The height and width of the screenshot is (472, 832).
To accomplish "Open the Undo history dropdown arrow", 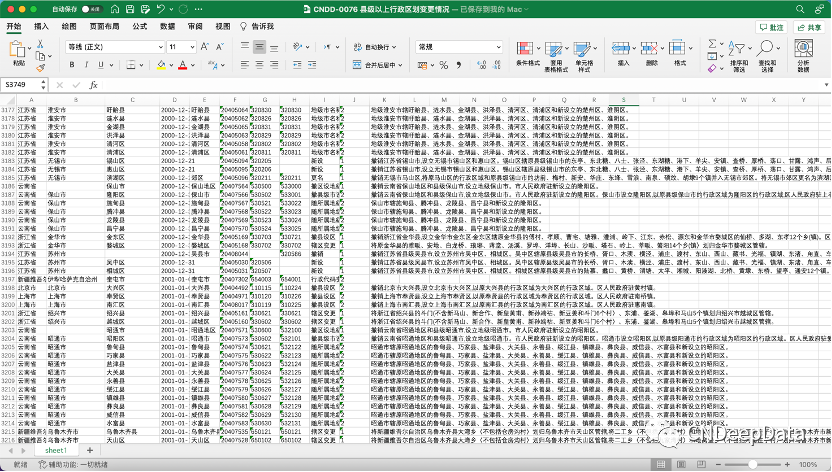I will point(171,10).
